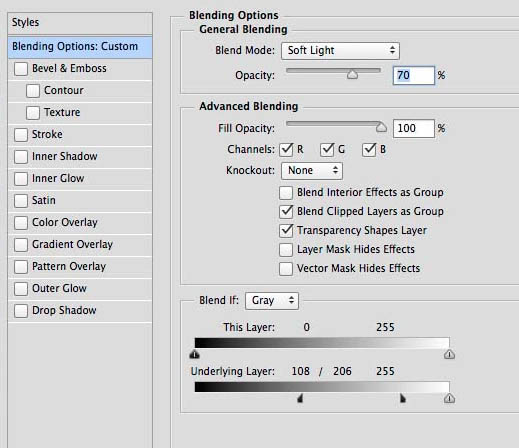Uncheck the G channel checkbox

pyautogui.click(x=327, y=150)
